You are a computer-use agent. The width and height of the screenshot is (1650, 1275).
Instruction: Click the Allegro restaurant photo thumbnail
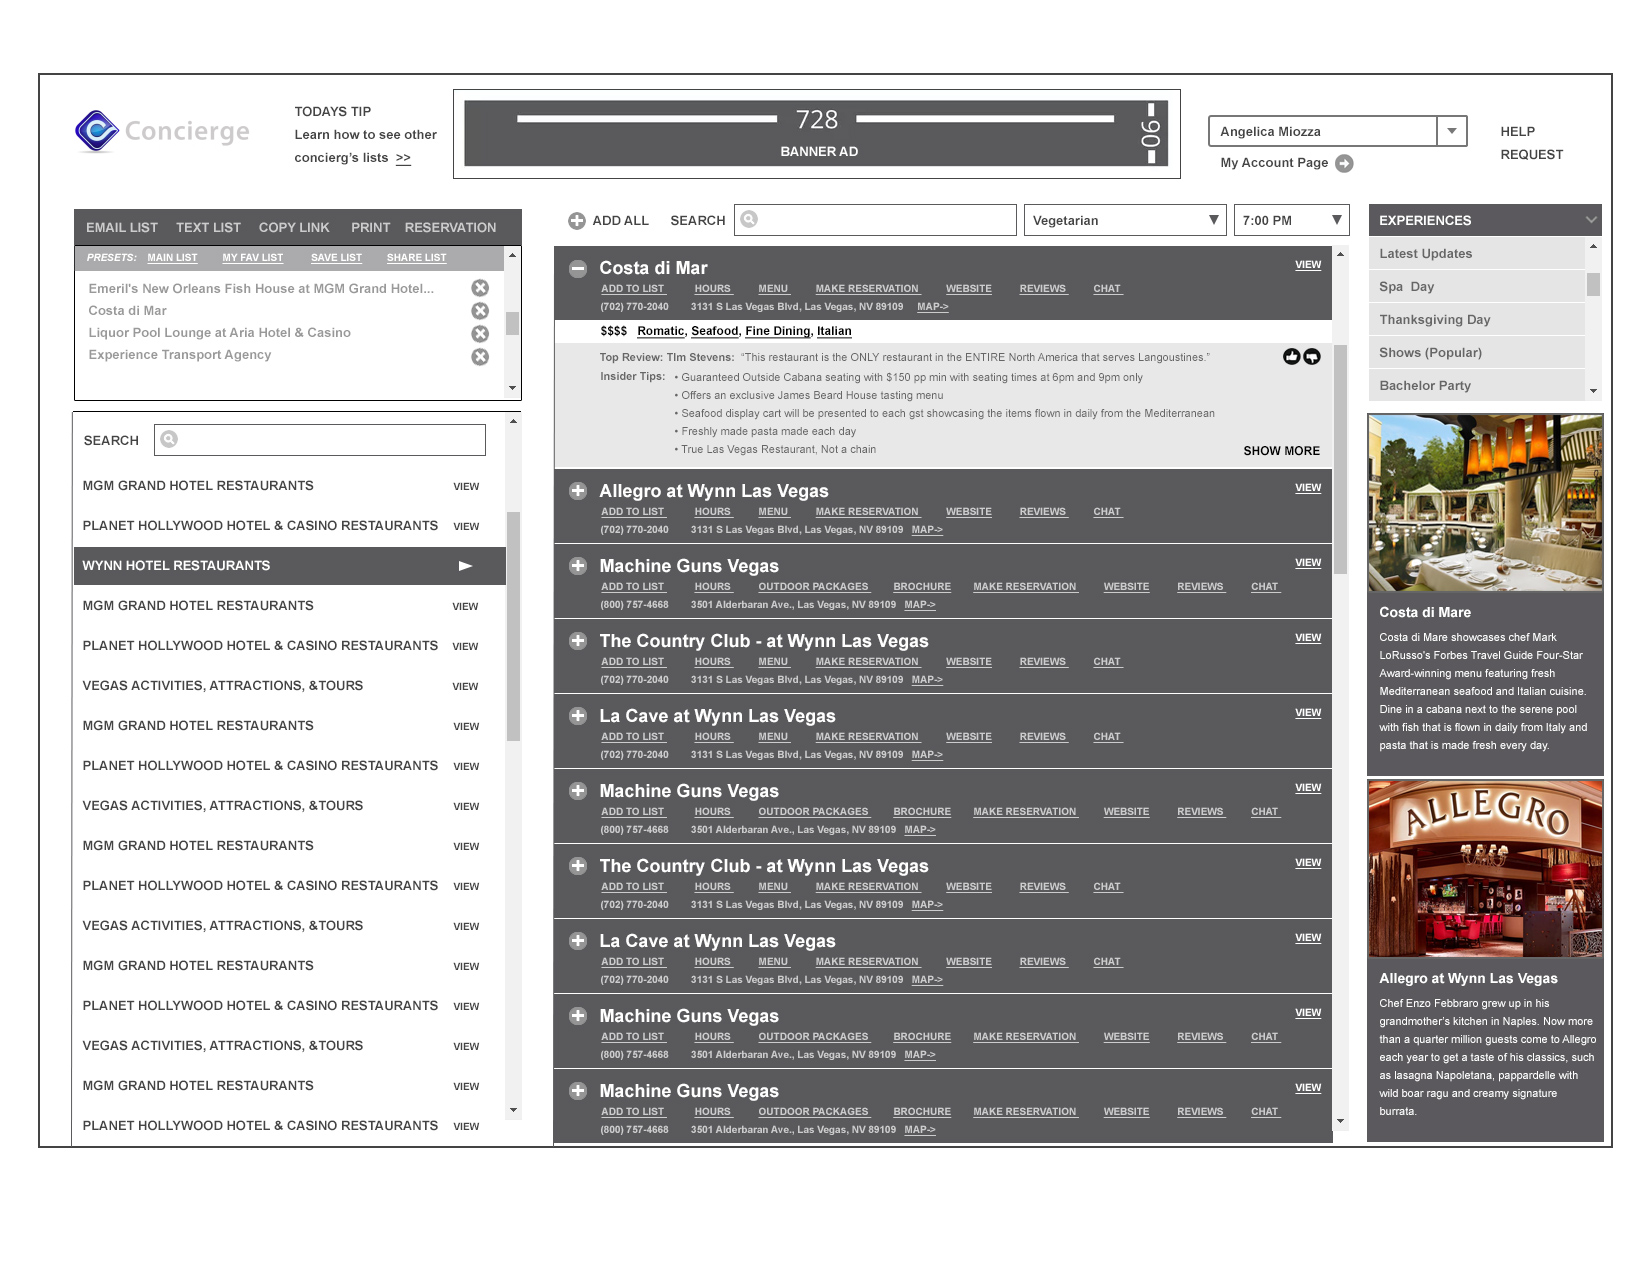click(x=1485, y=869)
